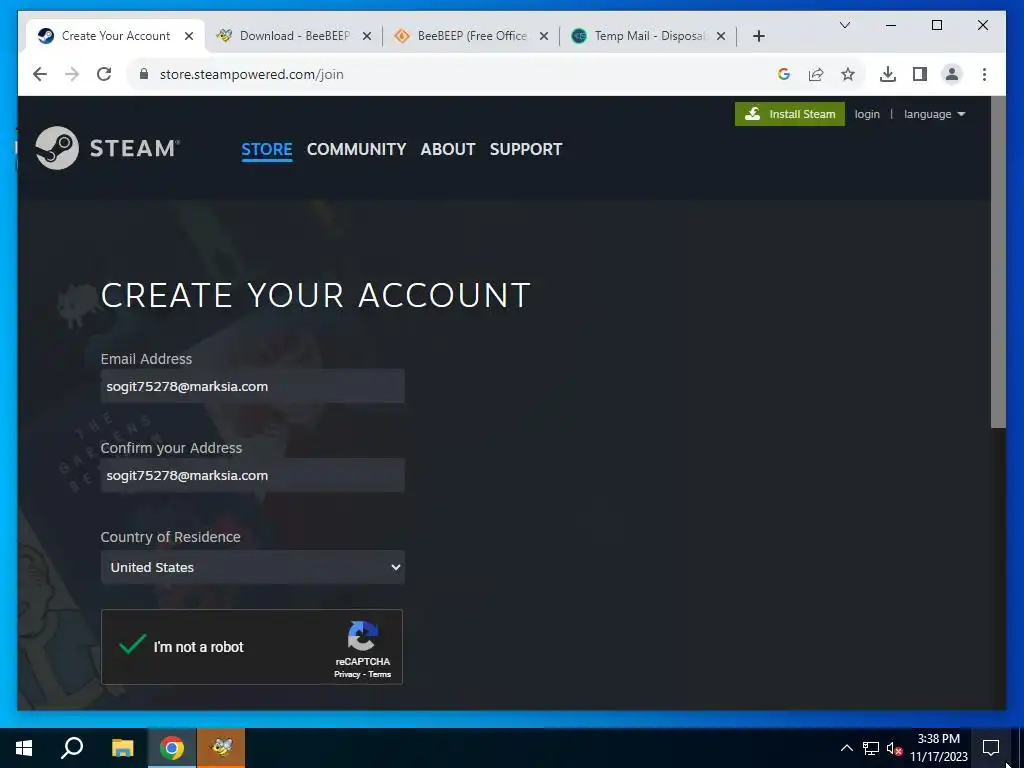This screenshot has width=1024, height=768.
Task: Select the Create Your Account tab
Action: (115, 36)
